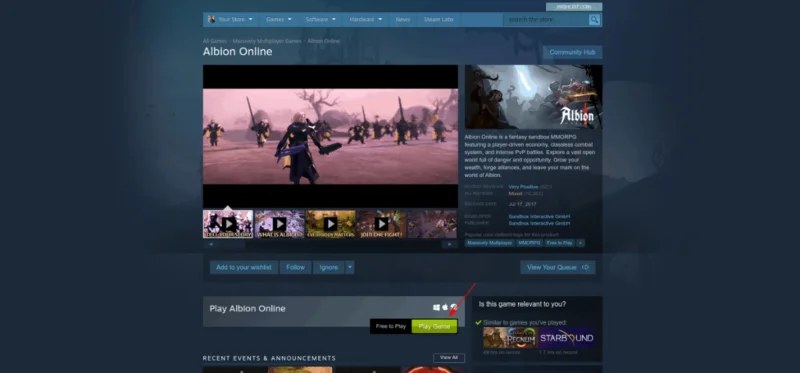The height and width of the screenshot is (373, 800).
Task: Open the Your Store dropdown menu
Action: (x=235, y=19)
